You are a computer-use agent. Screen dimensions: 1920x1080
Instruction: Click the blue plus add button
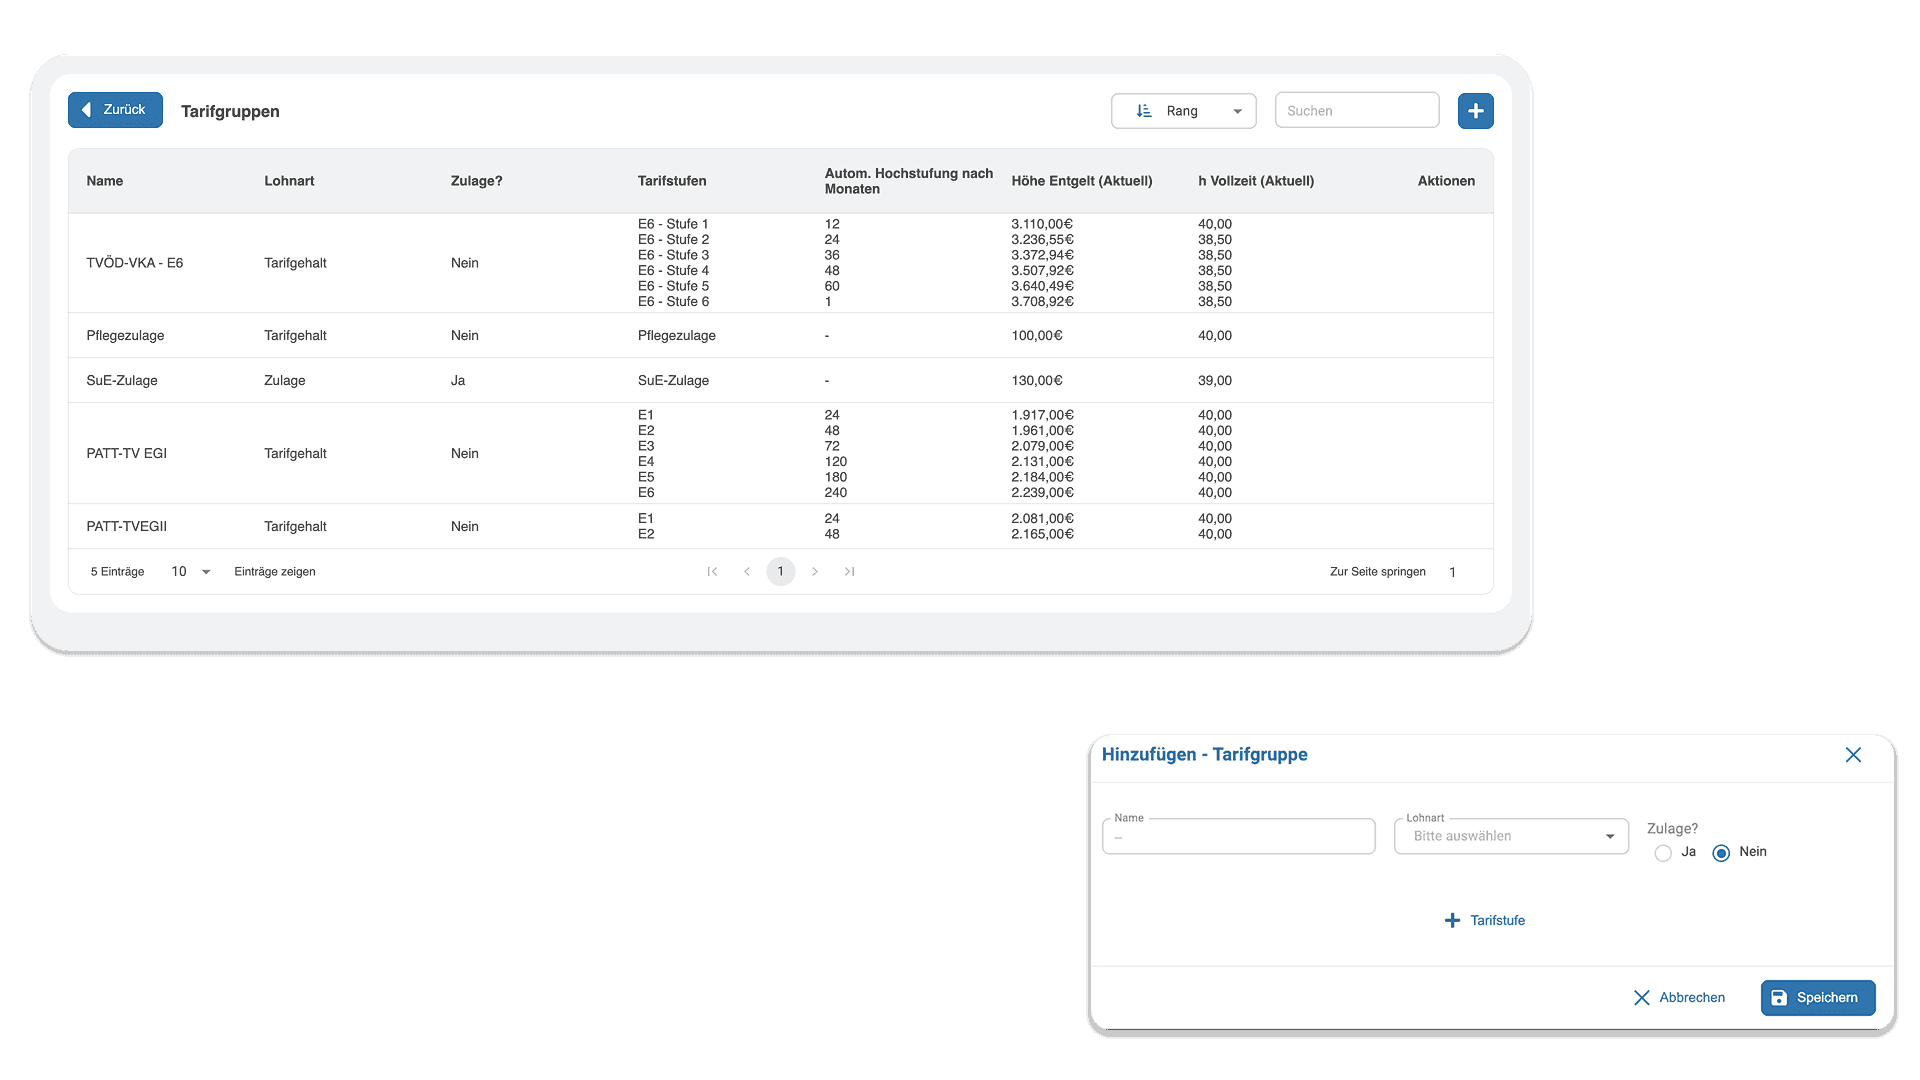[1475, 111]
